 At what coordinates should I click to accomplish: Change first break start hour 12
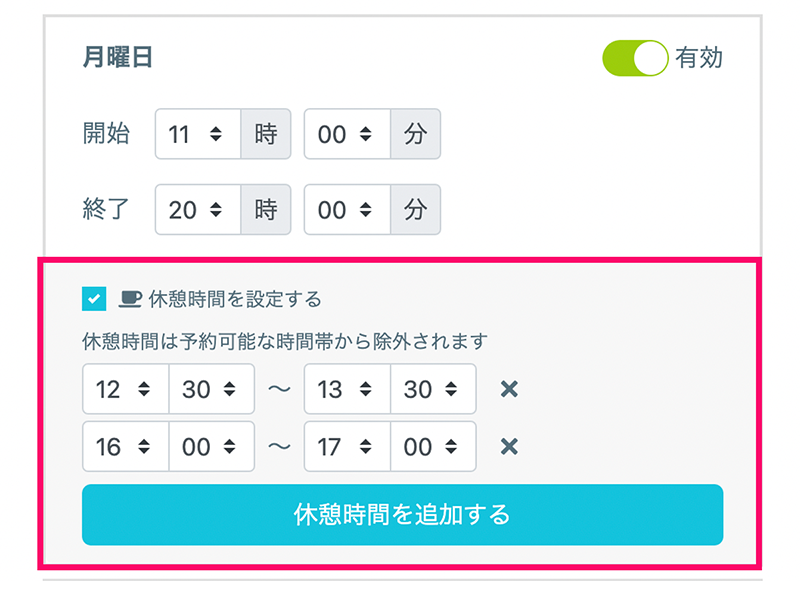point(125,389)
